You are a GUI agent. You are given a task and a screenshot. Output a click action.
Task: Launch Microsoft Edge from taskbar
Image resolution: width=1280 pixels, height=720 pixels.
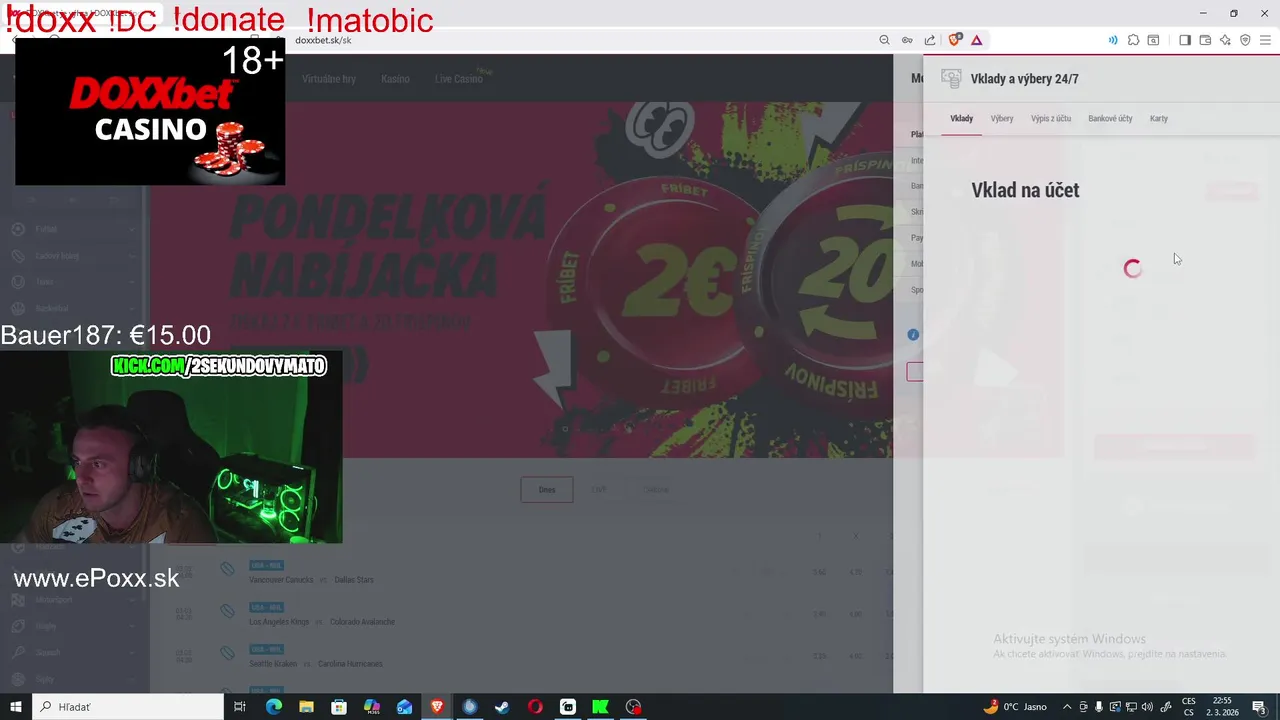274,707
